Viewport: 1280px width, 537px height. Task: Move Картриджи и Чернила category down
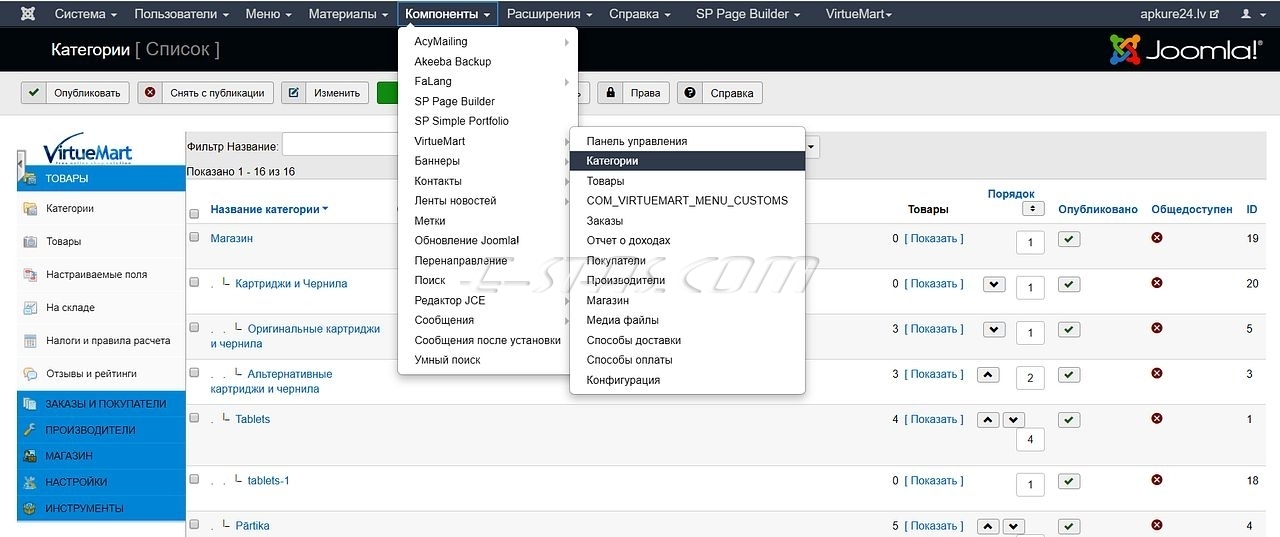(x=994, y=284)
